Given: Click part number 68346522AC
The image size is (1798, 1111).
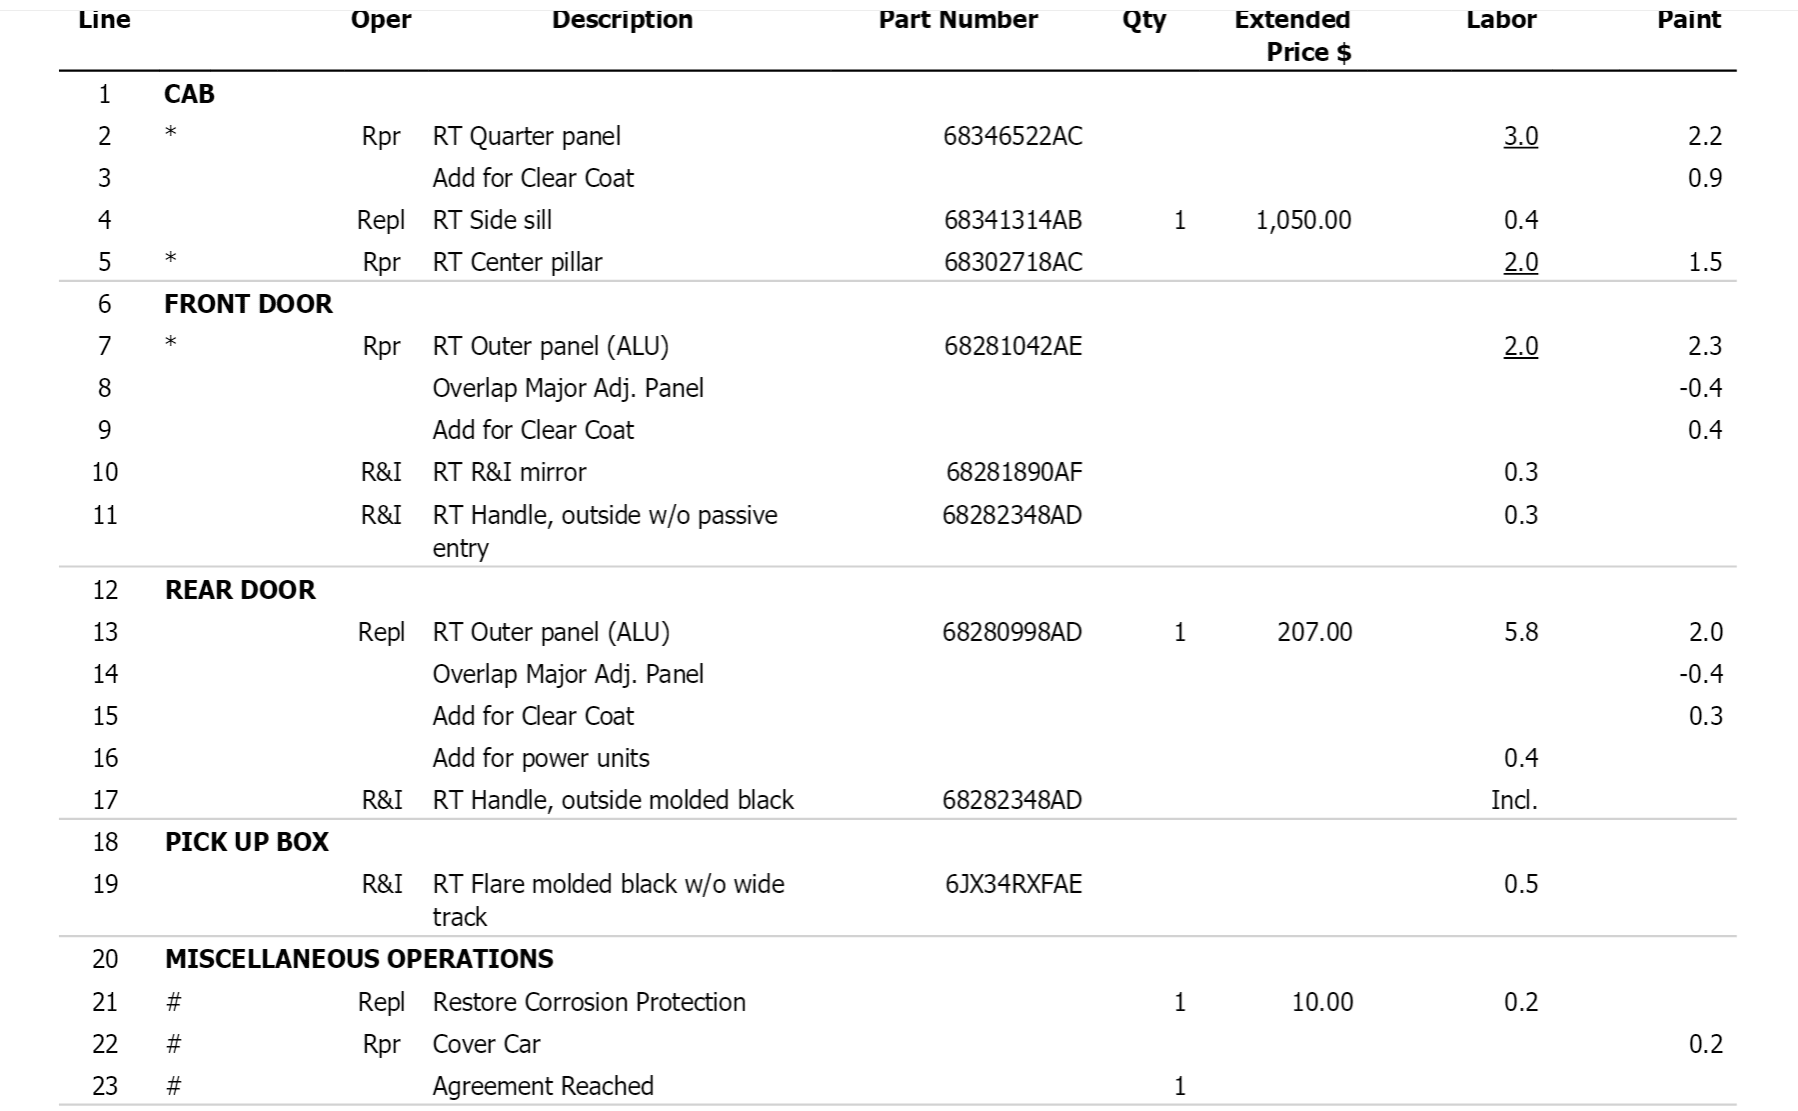Looking at the screenshot, I should click(1012, 136).
